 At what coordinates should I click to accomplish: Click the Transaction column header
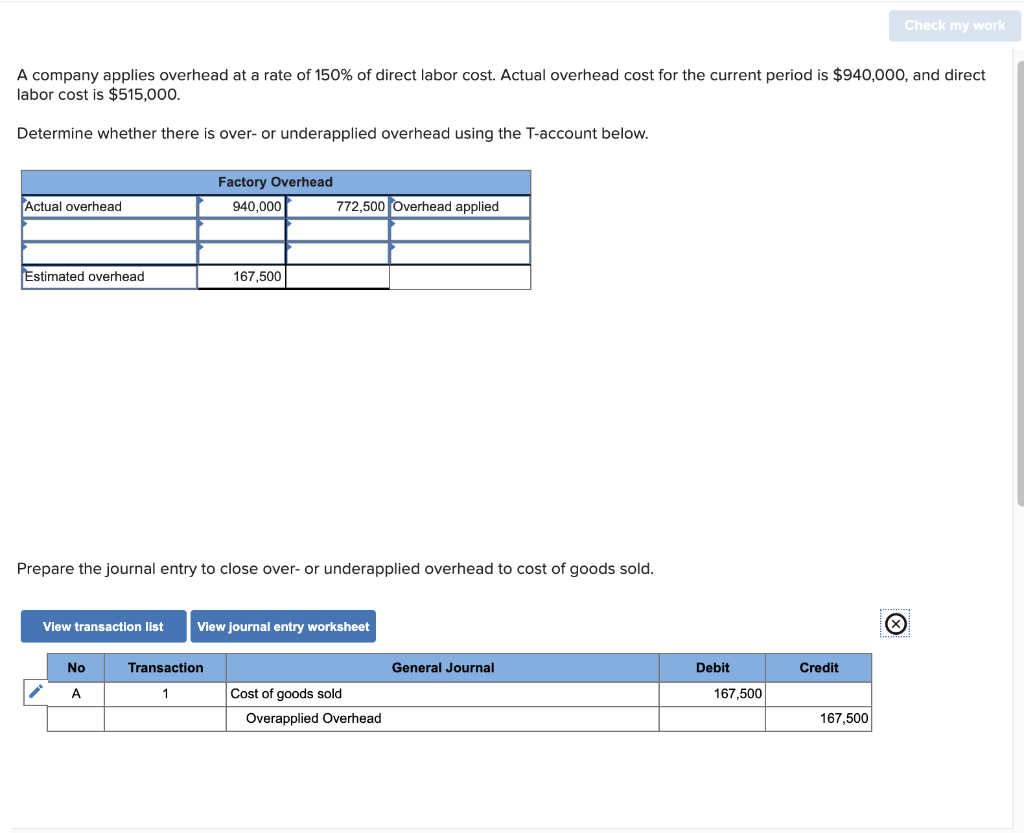(164, 667)
